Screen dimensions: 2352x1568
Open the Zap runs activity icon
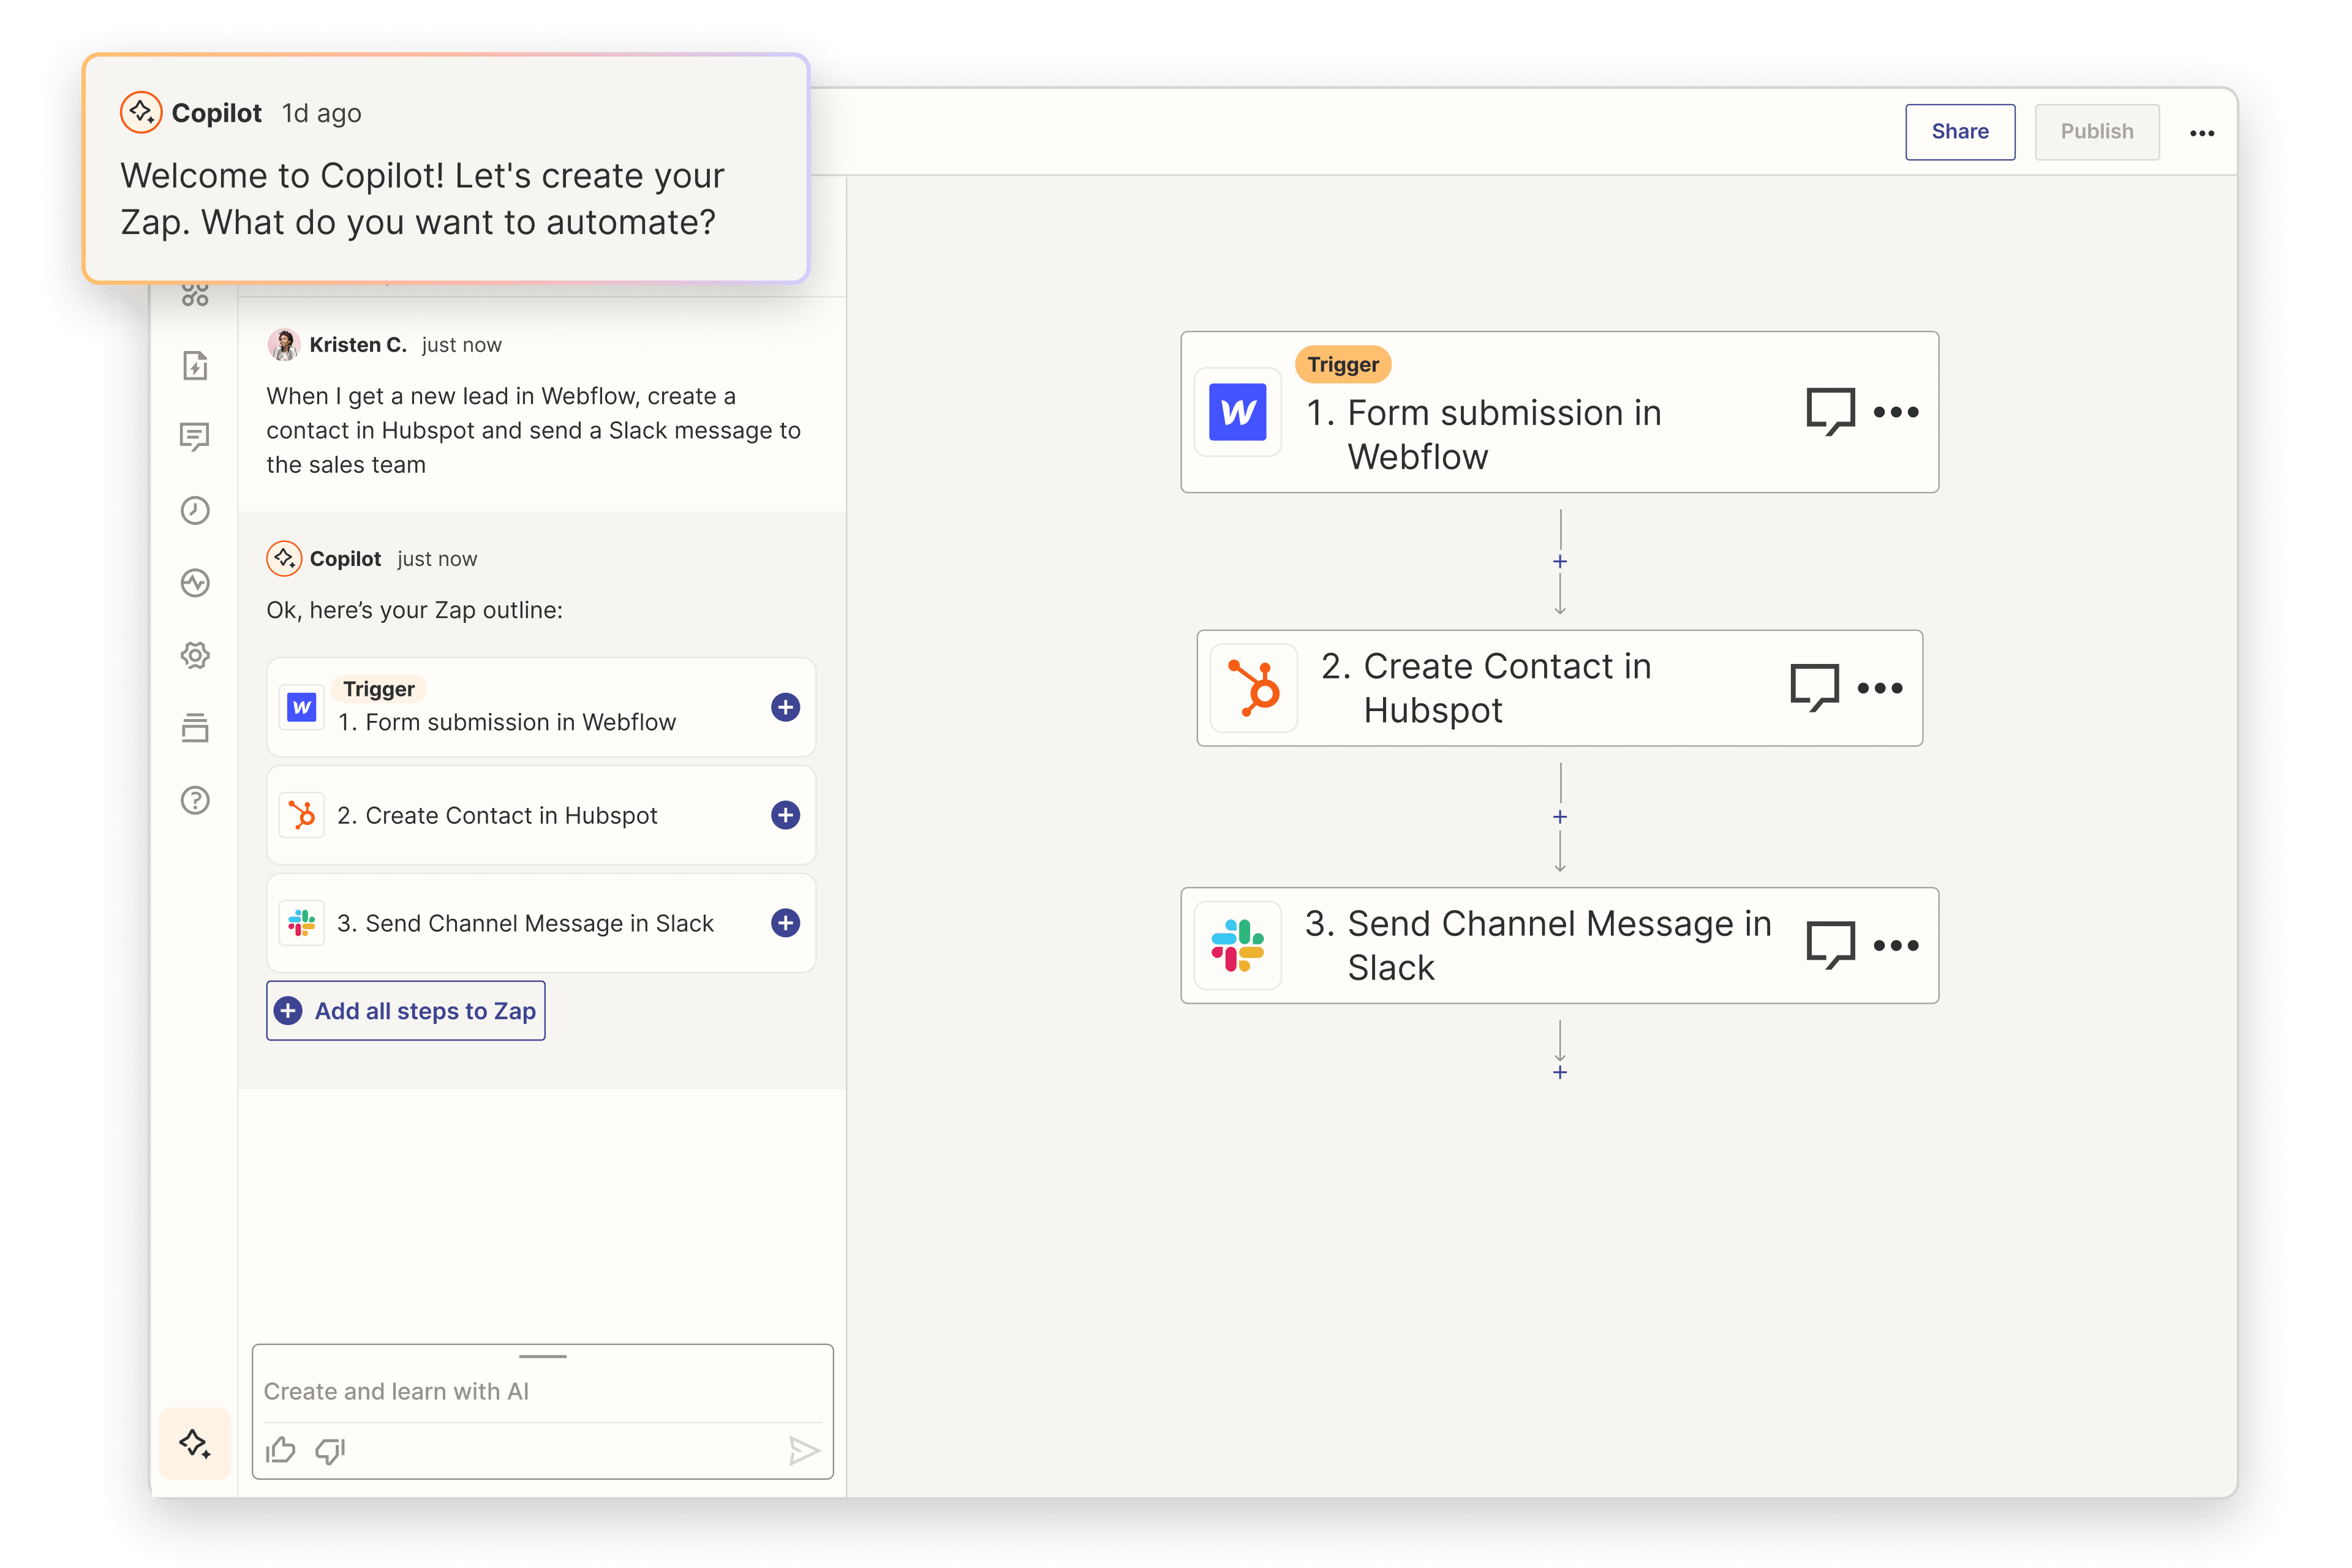point(195,582)
